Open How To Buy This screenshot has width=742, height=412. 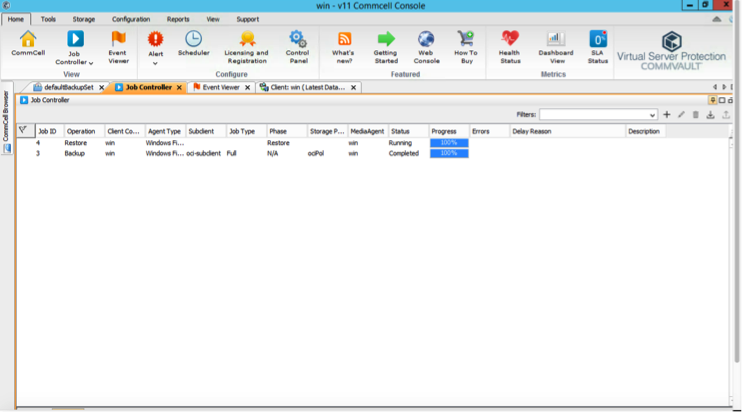(466, 47)
